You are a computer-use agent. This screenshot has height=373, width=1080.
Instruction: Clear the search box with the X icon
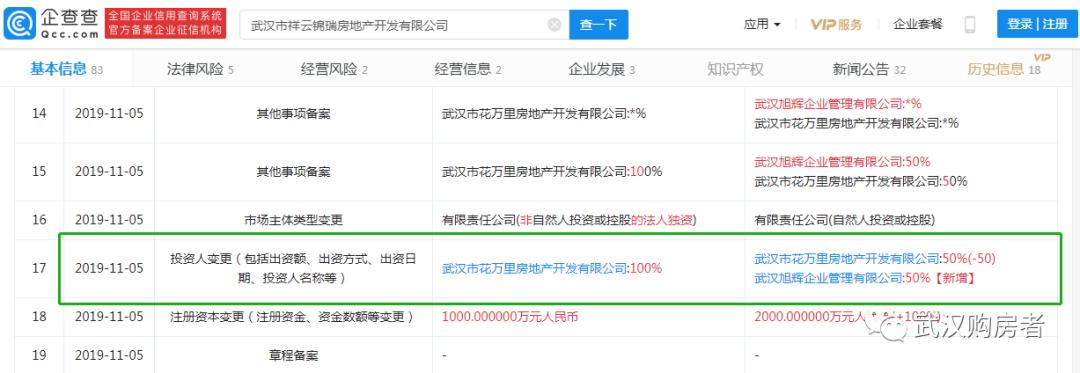pos(554,25)
